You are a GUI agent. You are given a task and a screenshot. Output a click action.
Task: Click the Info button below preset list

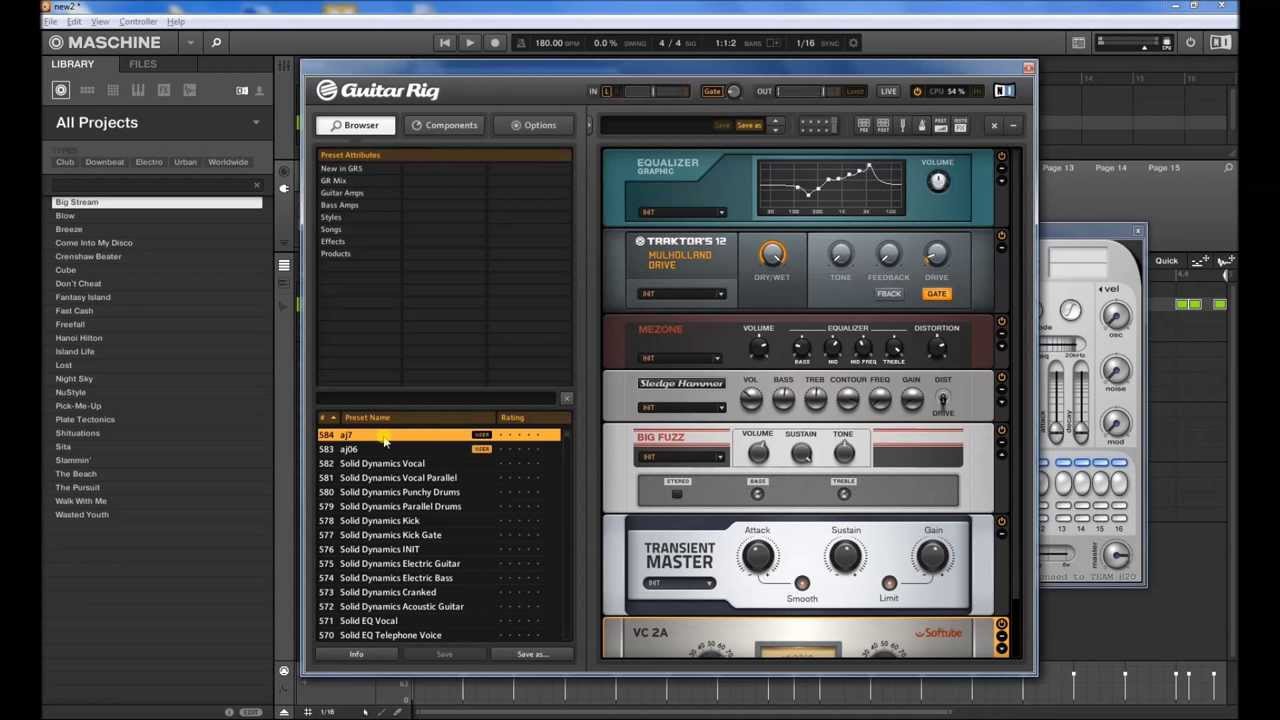356,654
